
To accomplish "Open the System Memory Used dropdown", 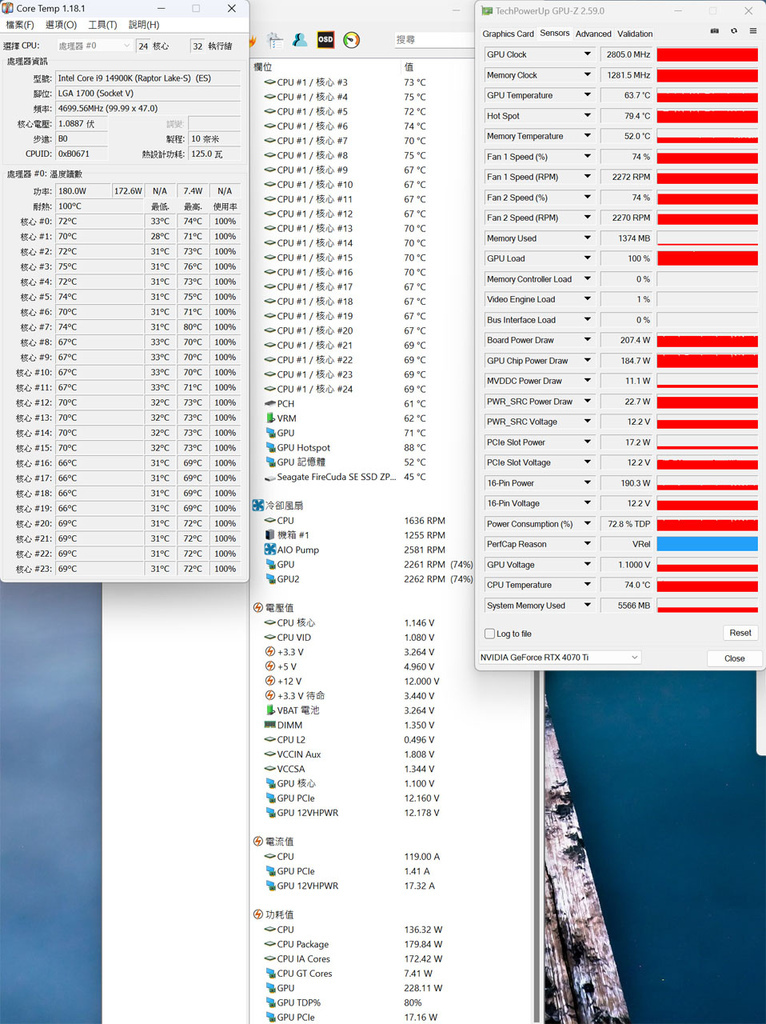I will pyautogui.click(x=587, y=605).
